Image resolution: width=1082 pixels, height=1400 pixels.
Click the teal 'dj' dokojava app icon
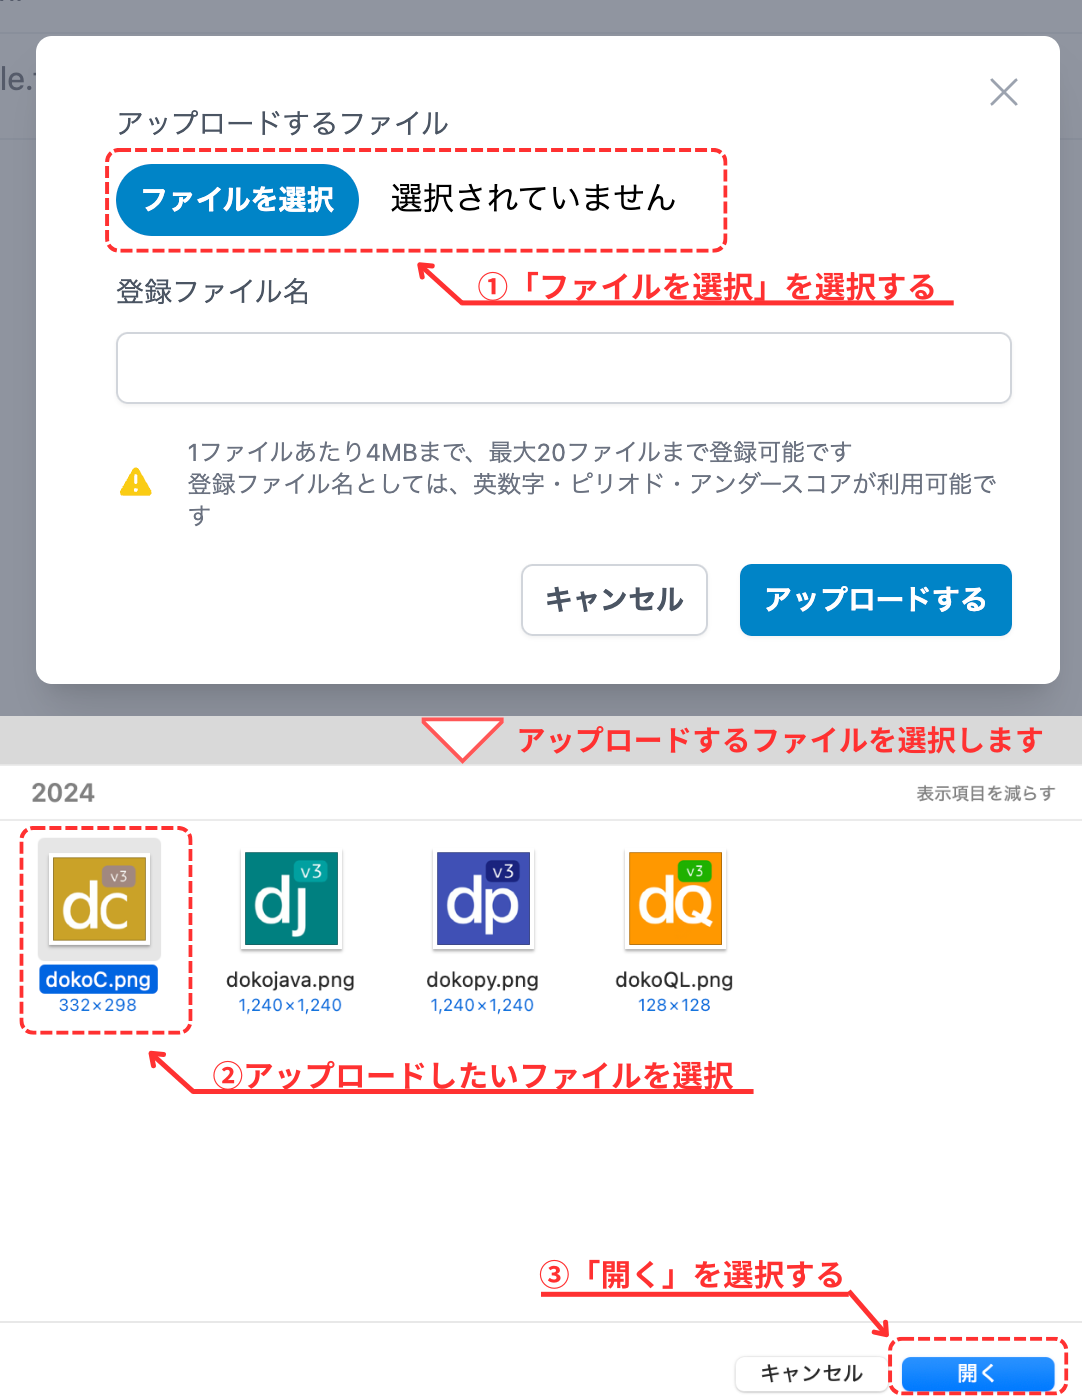pos(290,899)
